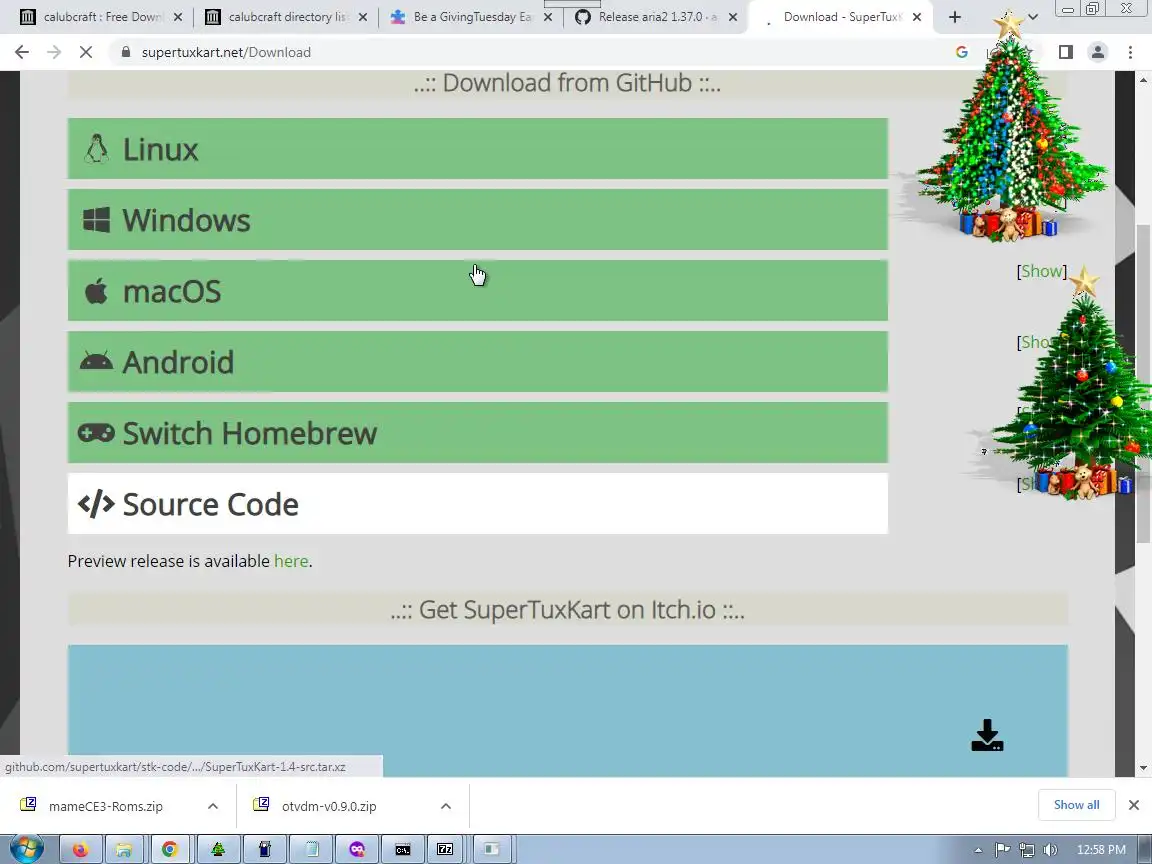Switch to 'Be a GivingTuesday' tab
This screenshot has height=864, width=1152.
click(472, 17)
